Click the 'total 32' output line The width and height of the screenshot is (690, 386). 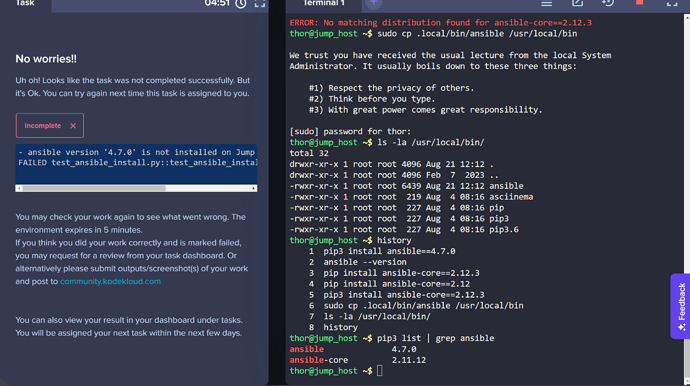click(309, 153)
